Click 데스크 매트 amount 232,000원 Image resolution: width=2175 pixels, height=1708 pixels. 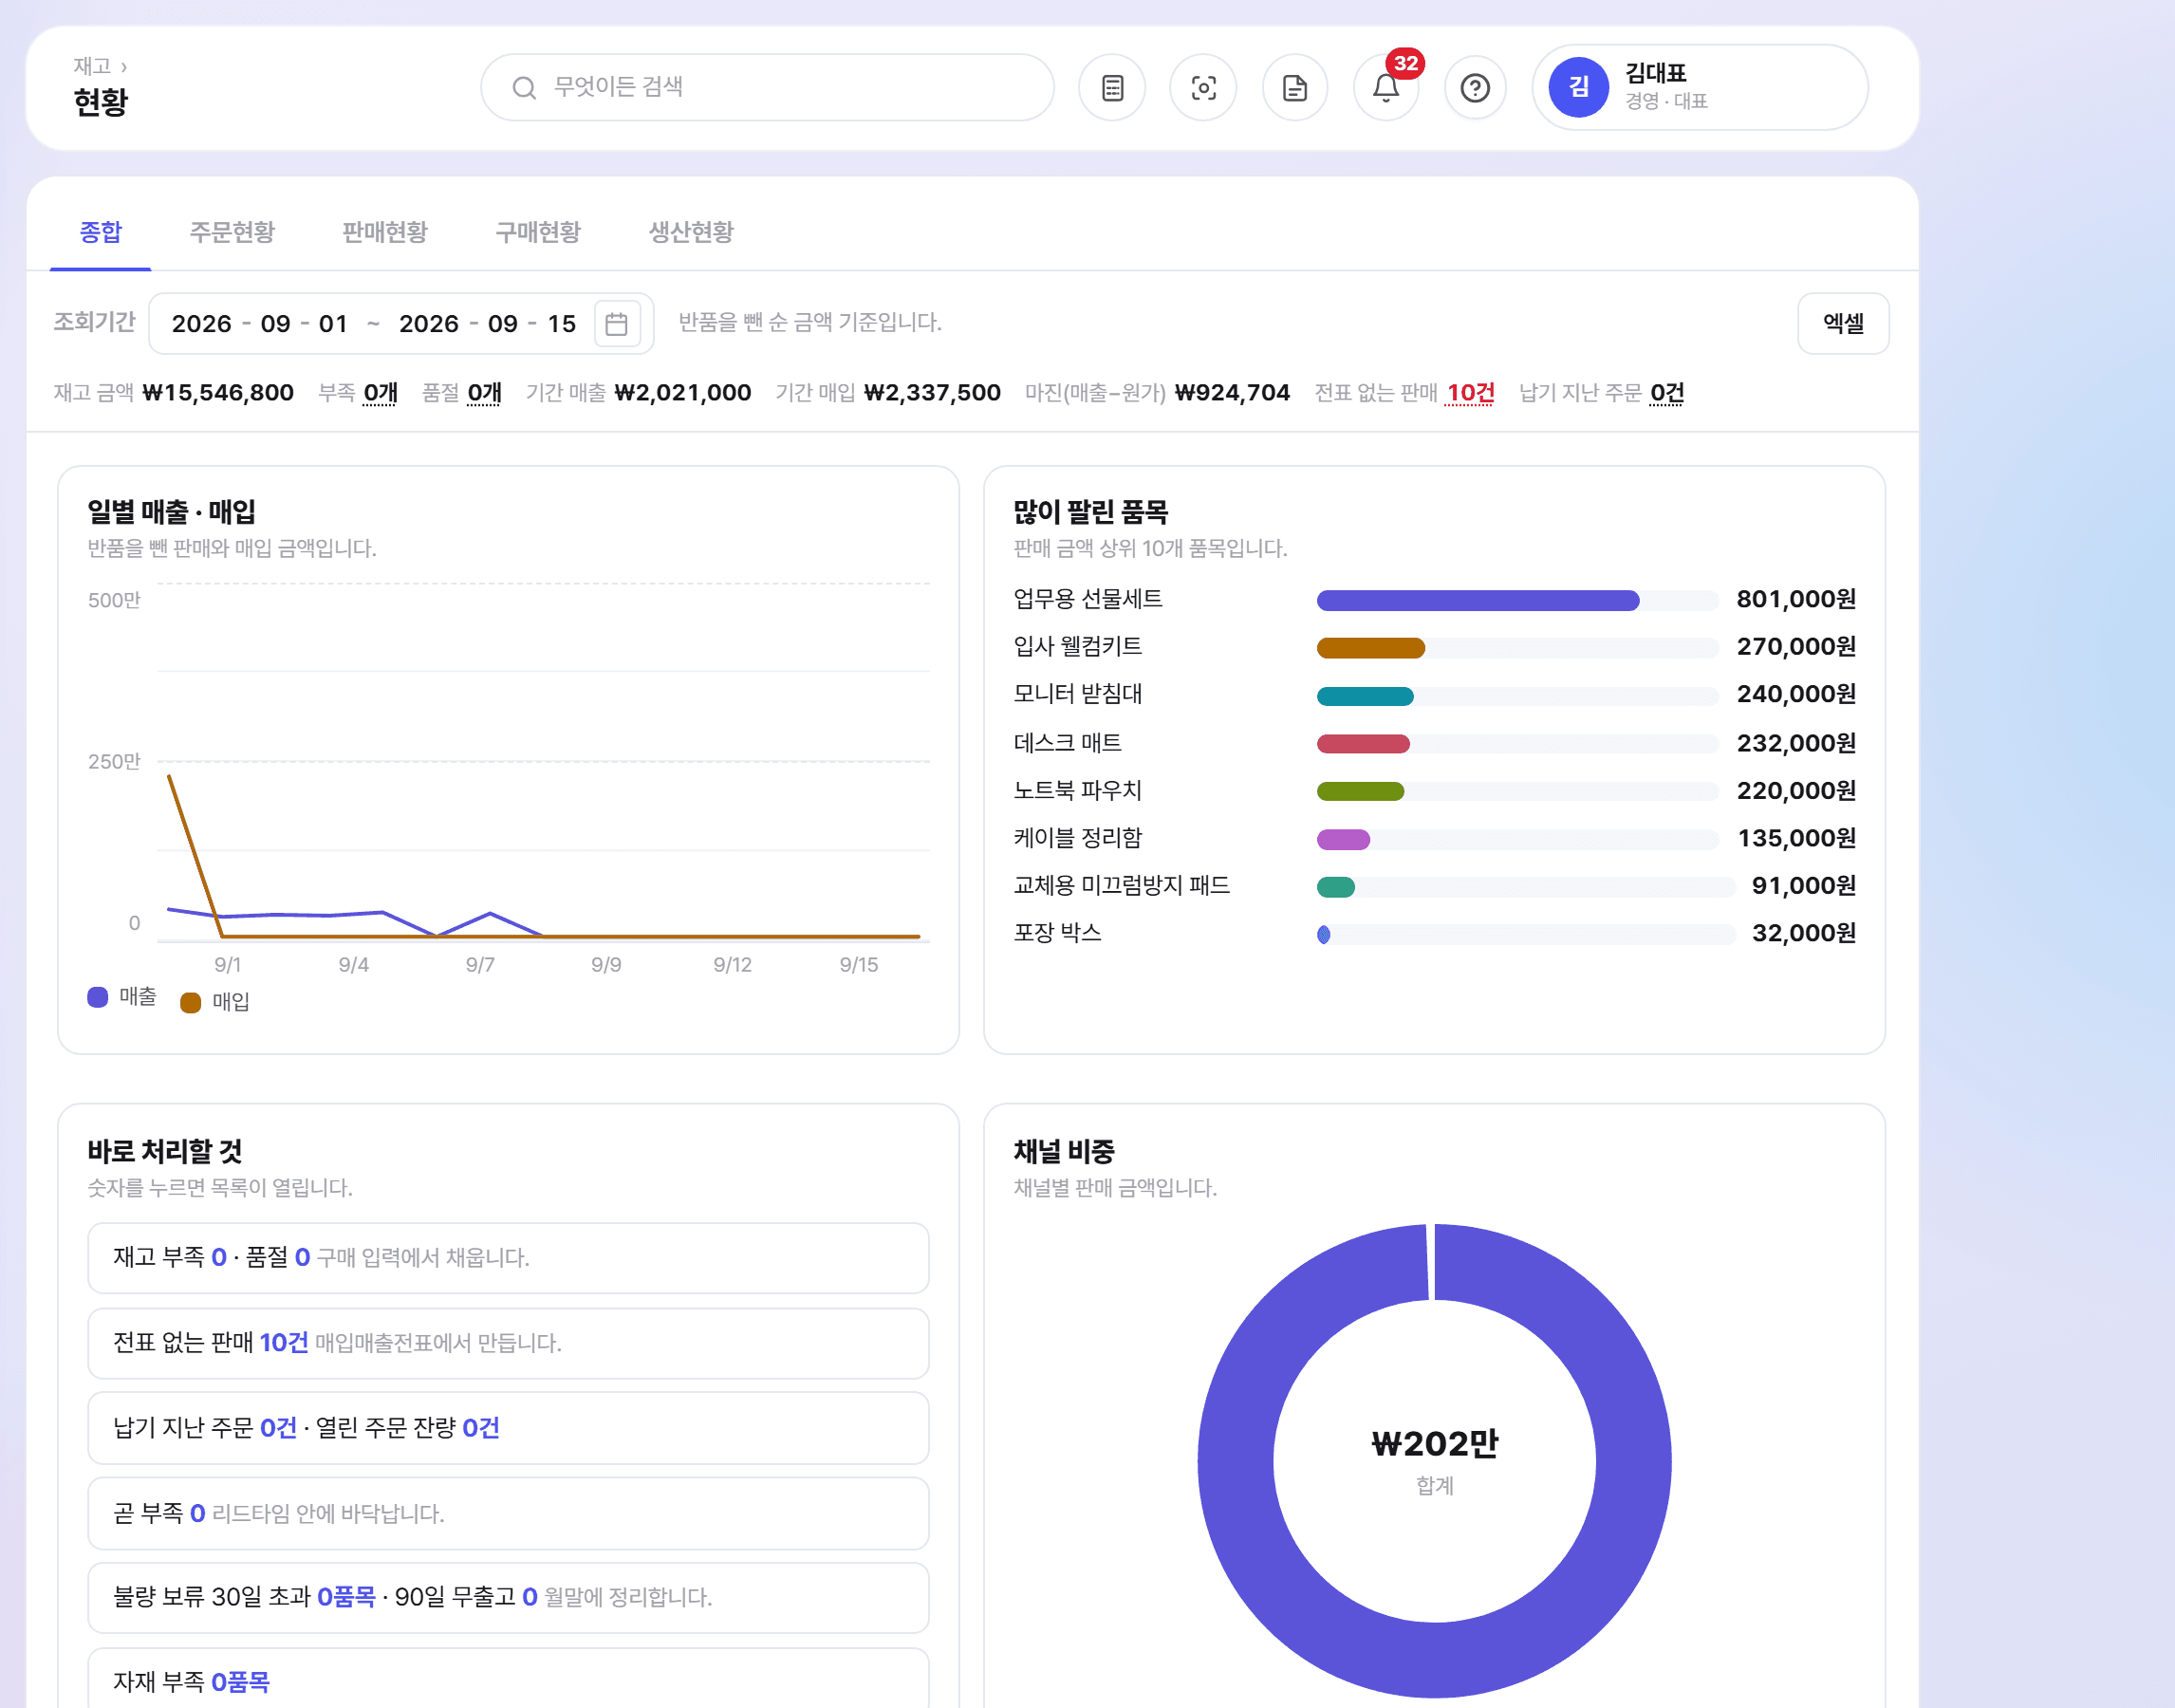click(x=1796, y=743)
